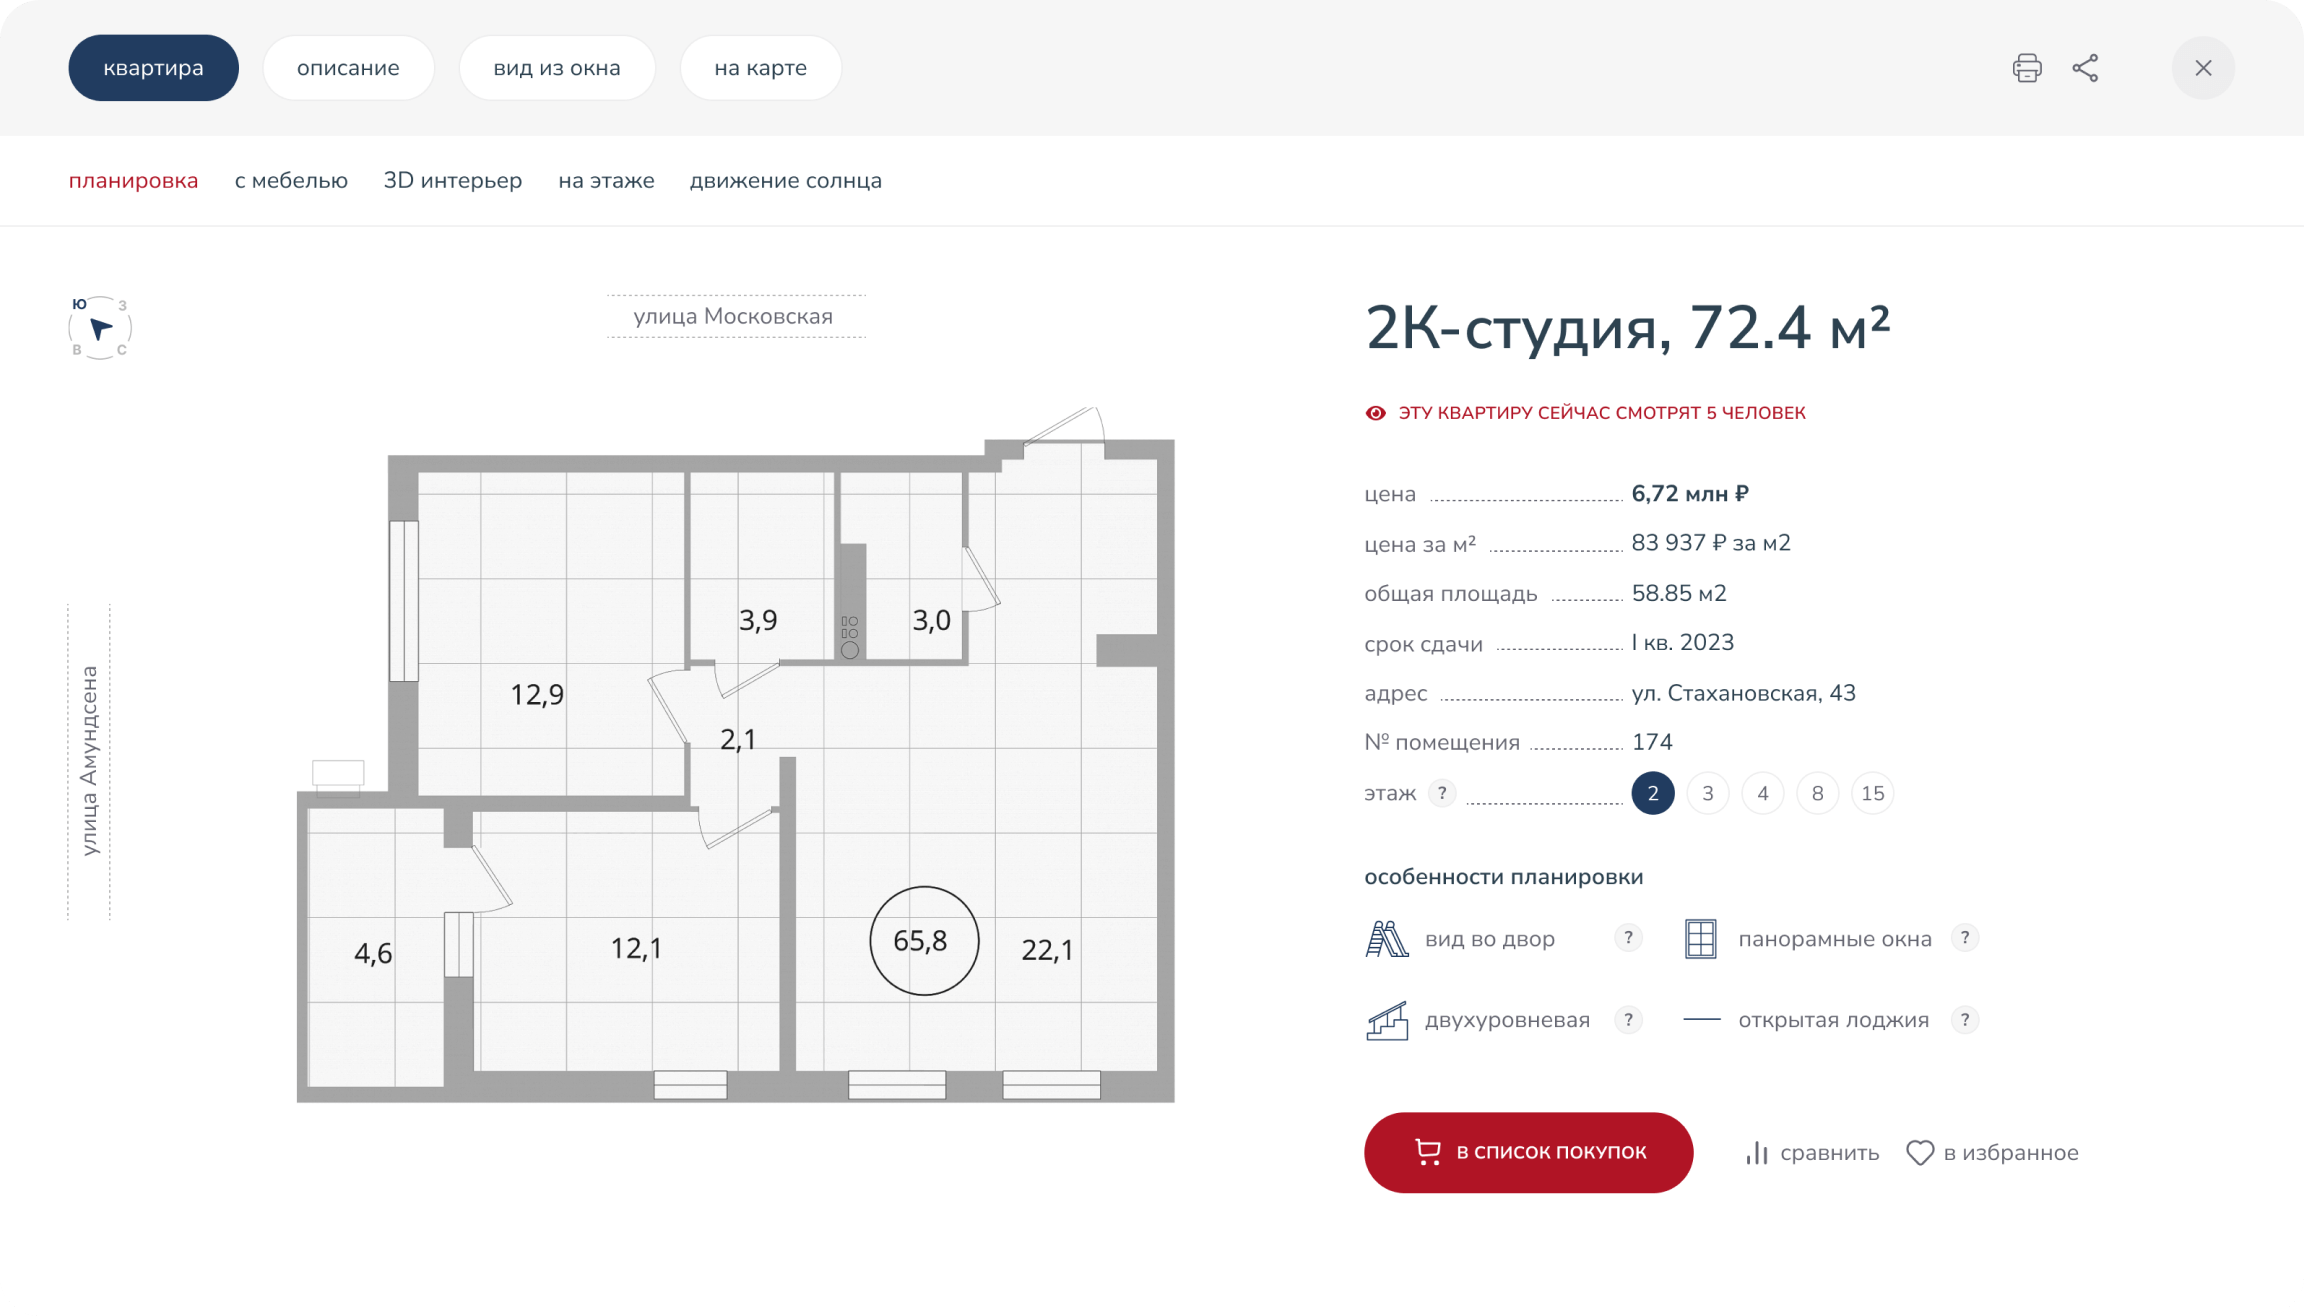Viewport: 2304px width, 1316px height.
Task: Open help for двухуровневая feature
Action: 1628,1020
